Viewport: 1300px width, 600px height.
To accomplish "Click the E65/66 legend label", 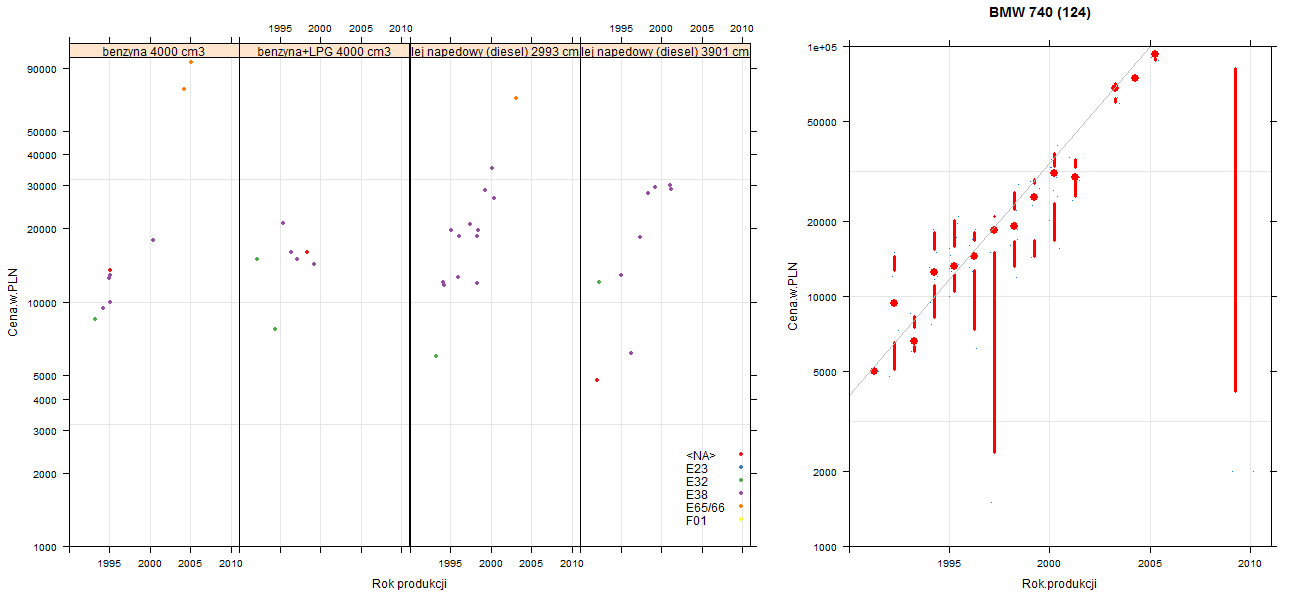I will [705, 507].
